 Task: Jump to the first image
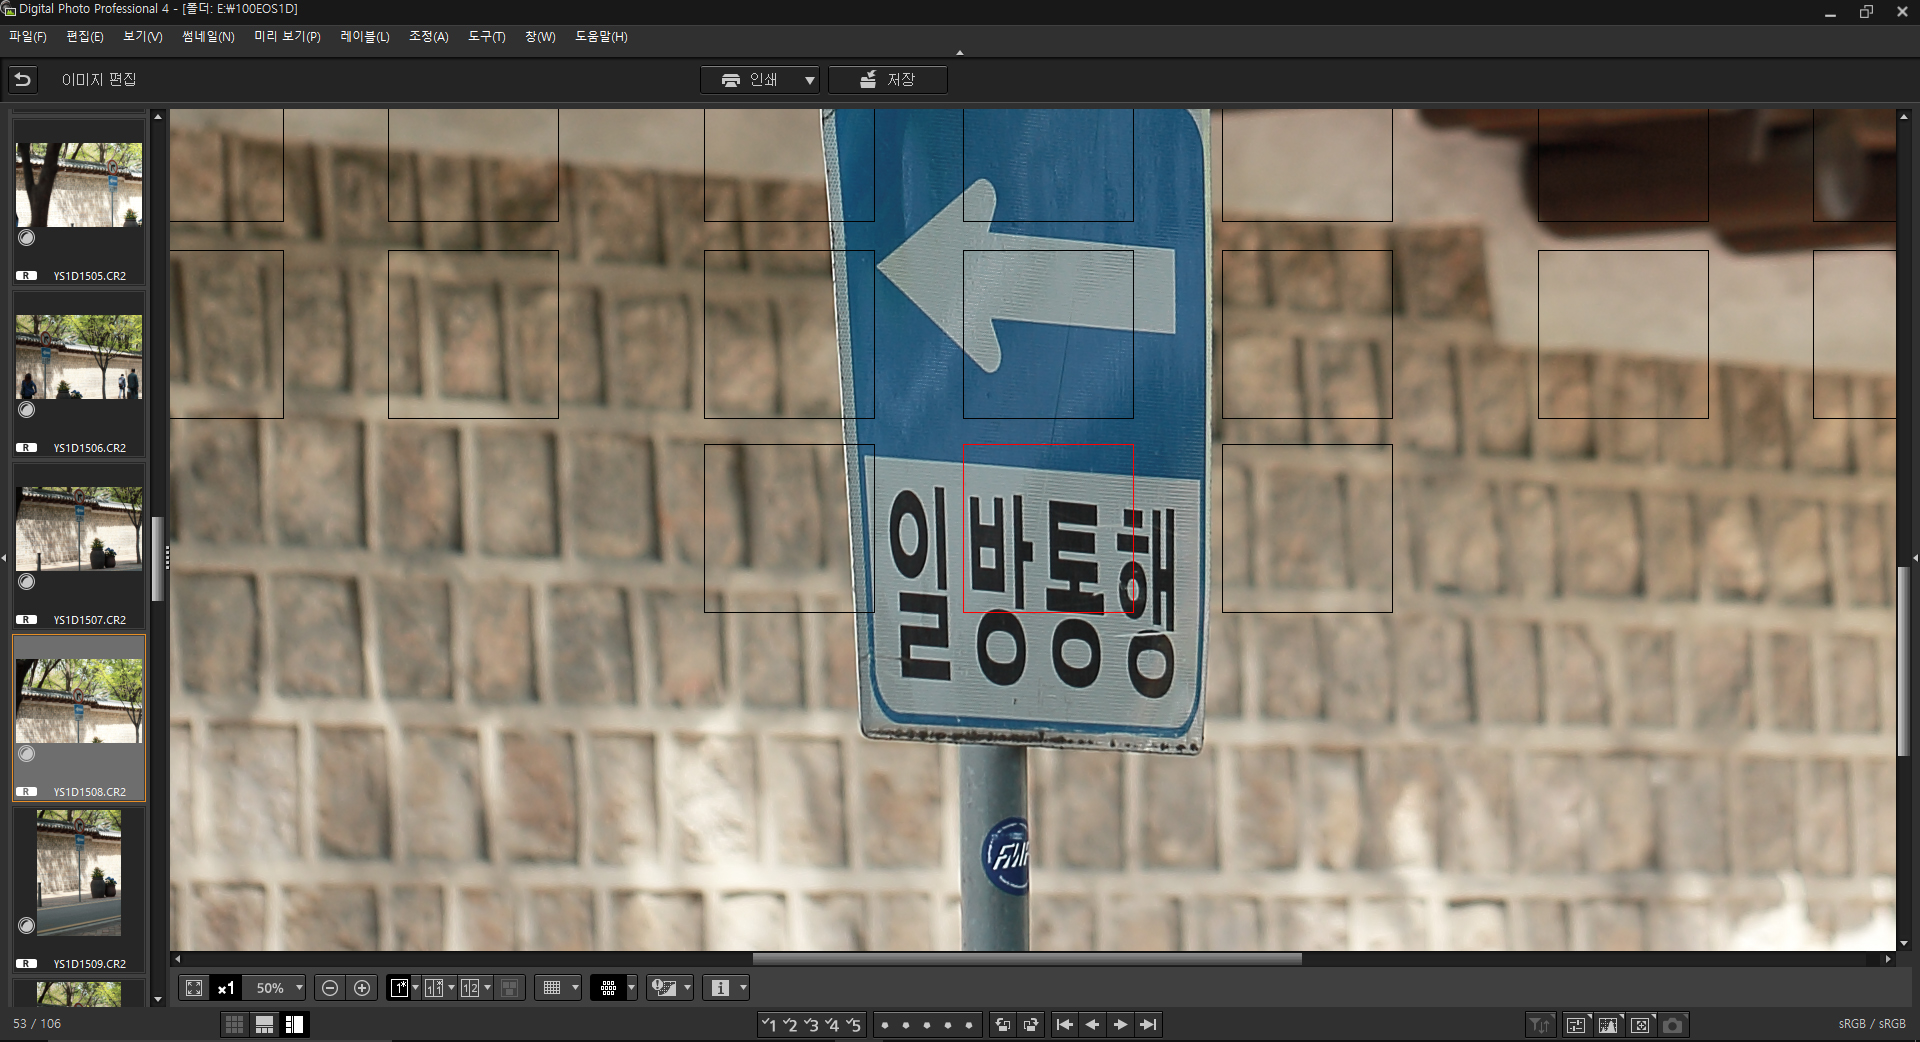[1065, 1024]
